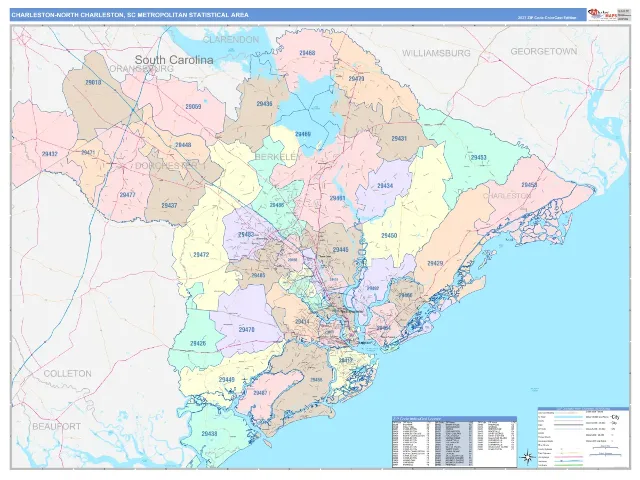Click ZIP code label 29455
The width and height of the screenshot is (640, 480).
click(316, 380)
